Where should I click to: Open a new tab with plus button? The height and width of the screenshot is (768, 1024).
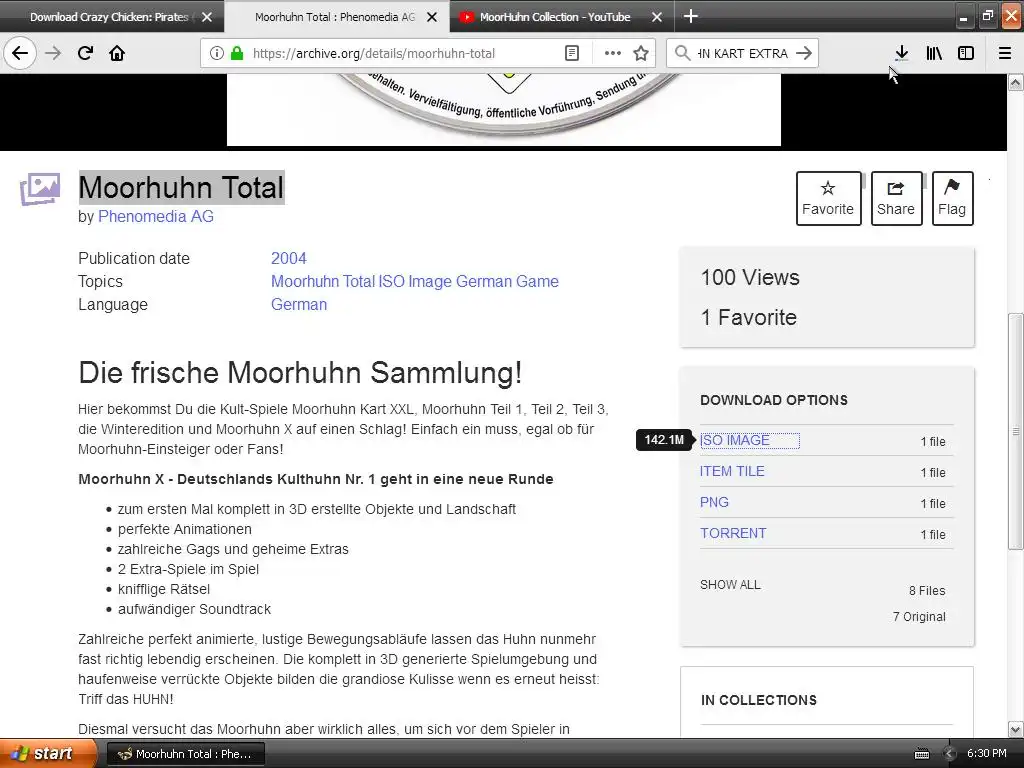click(x=691, y=16)
